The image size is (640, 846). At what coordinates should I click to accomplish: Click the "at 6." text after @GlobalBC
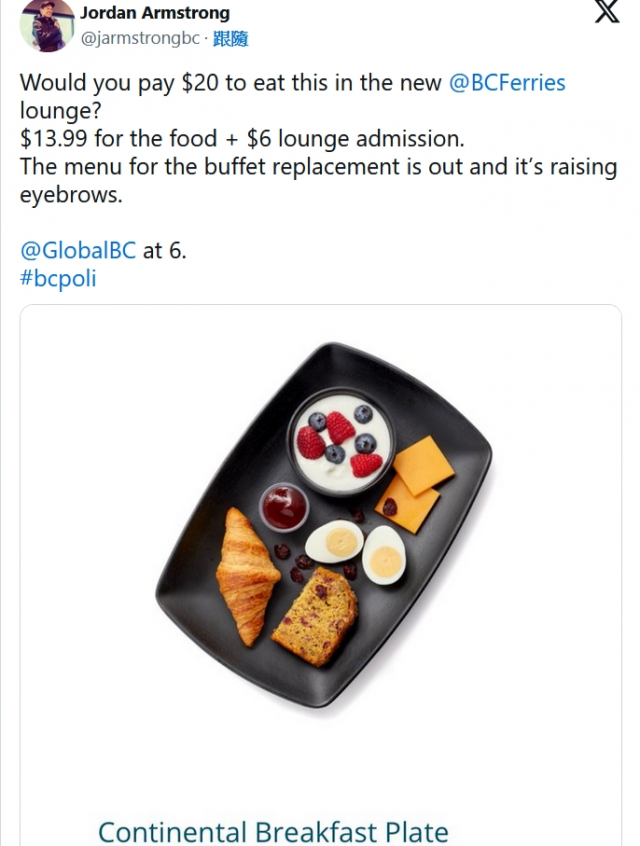tap(164, 250)
